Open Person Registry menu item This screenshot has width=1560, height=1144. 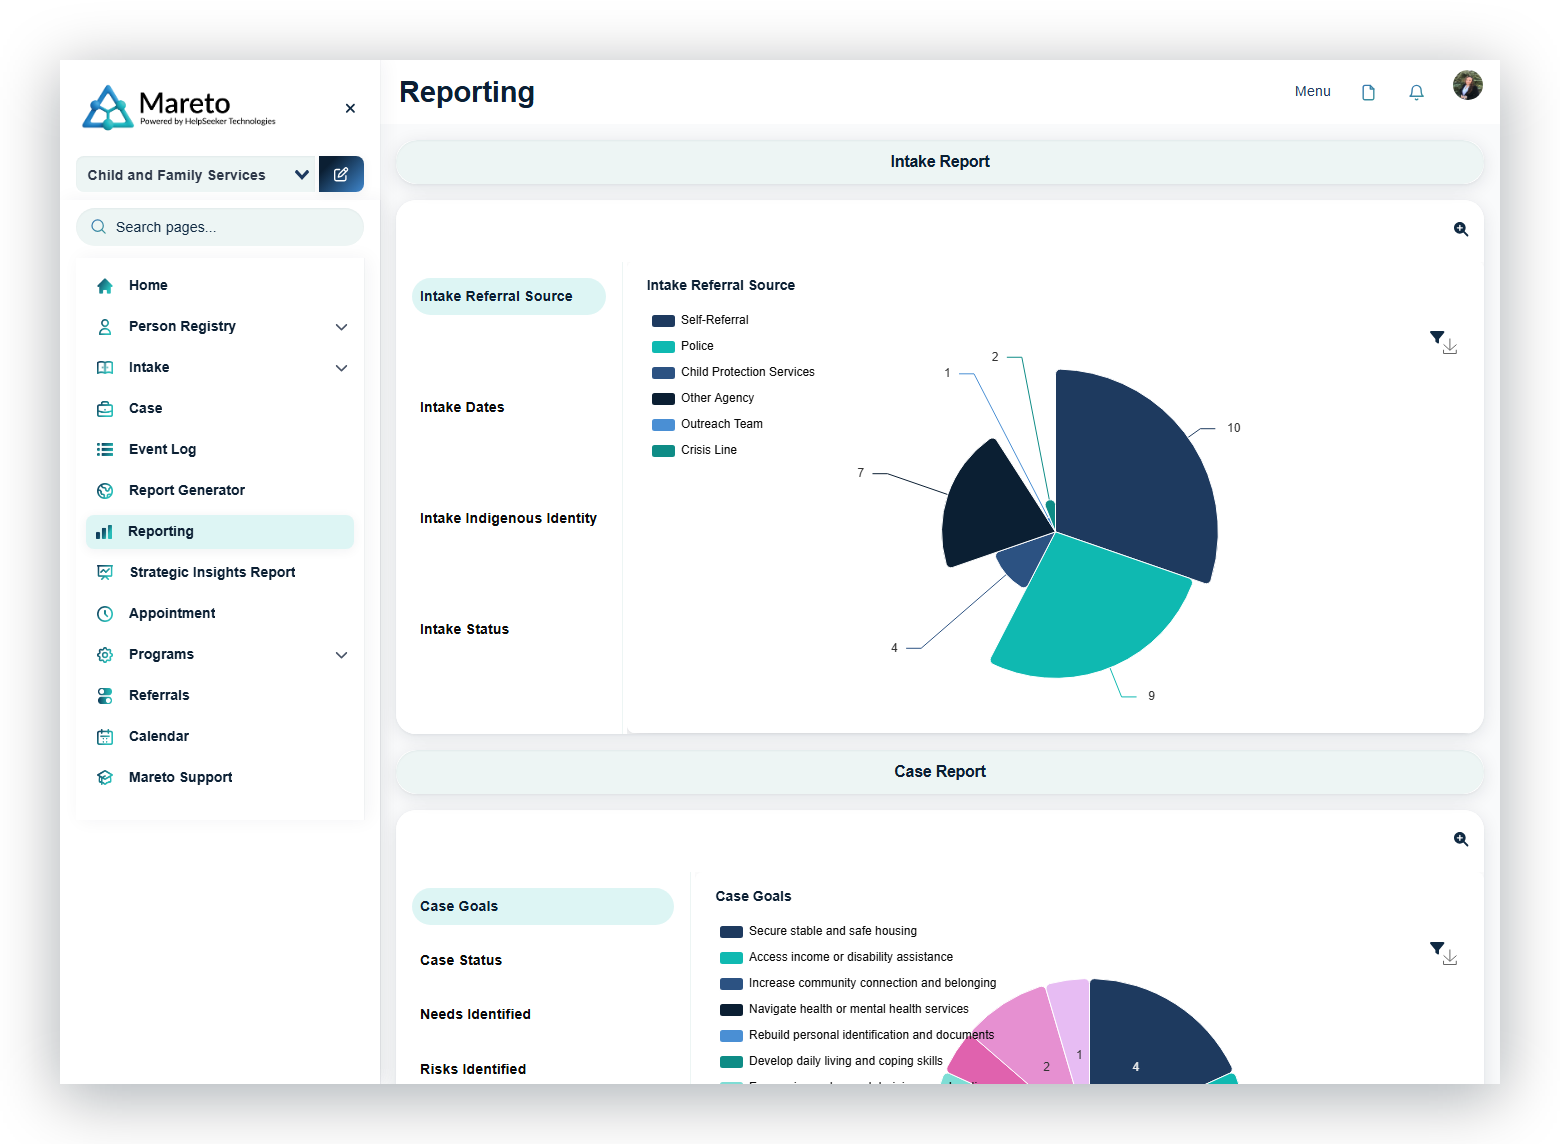click(x=182, y=326)
